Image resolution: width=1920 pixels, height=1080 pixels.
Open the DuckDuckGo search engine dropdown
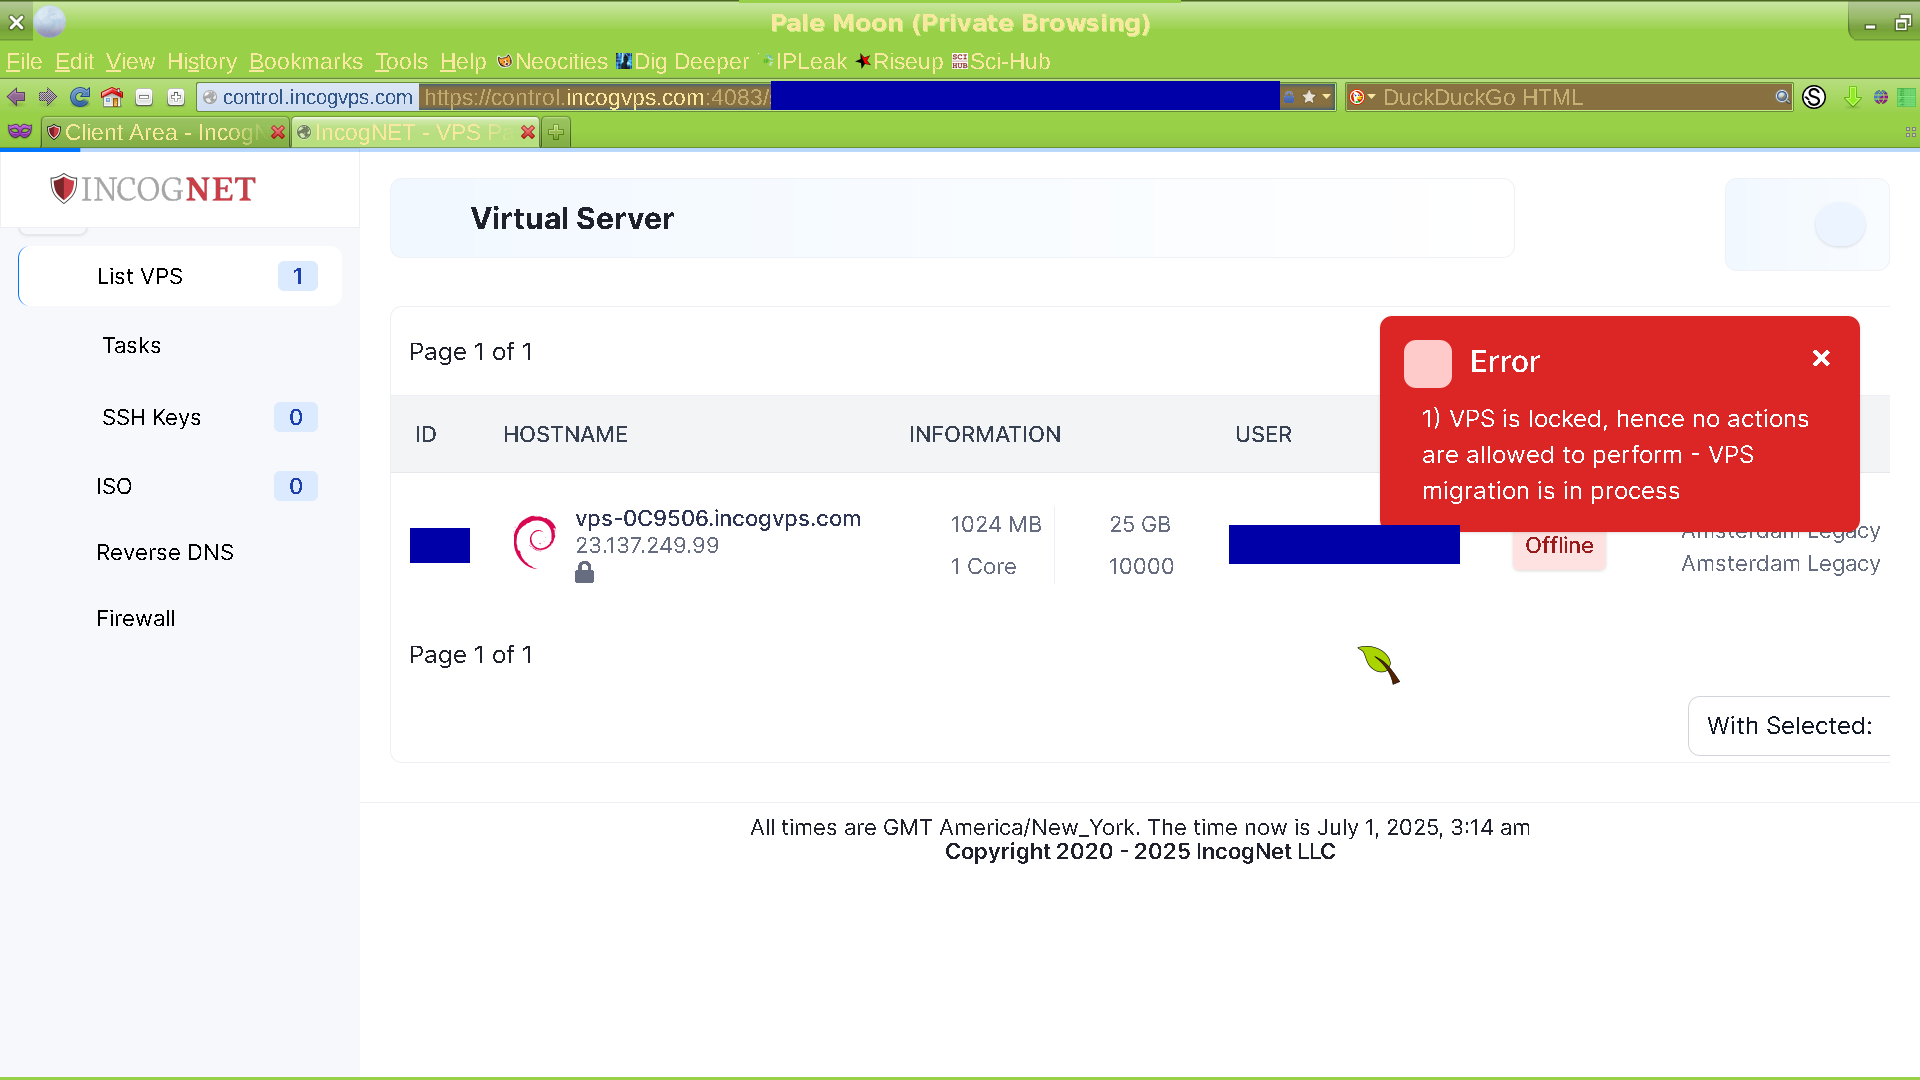pos(1363,97)
